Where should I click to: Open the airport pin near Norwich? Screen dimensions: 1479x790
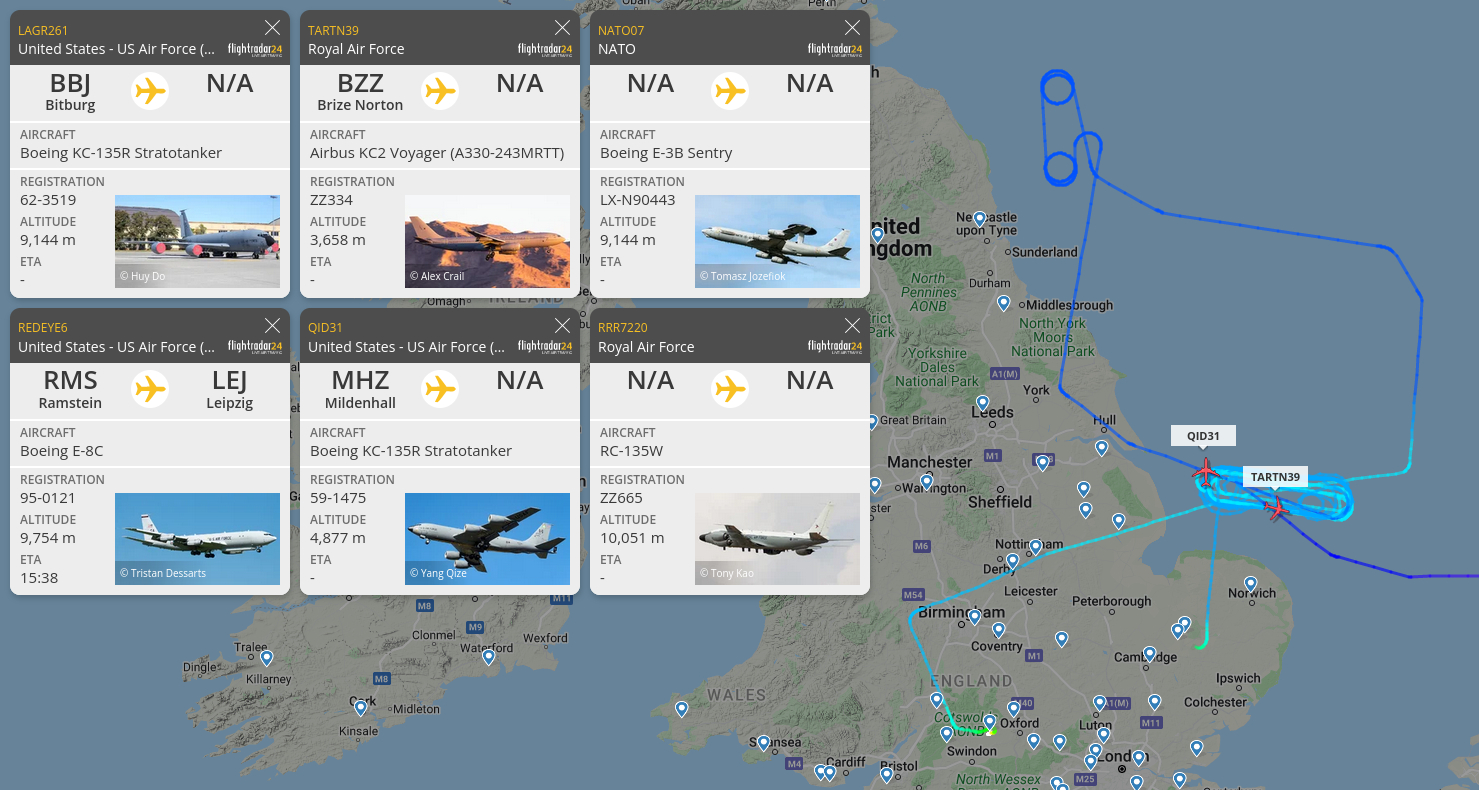click(x=1250, y=583)
